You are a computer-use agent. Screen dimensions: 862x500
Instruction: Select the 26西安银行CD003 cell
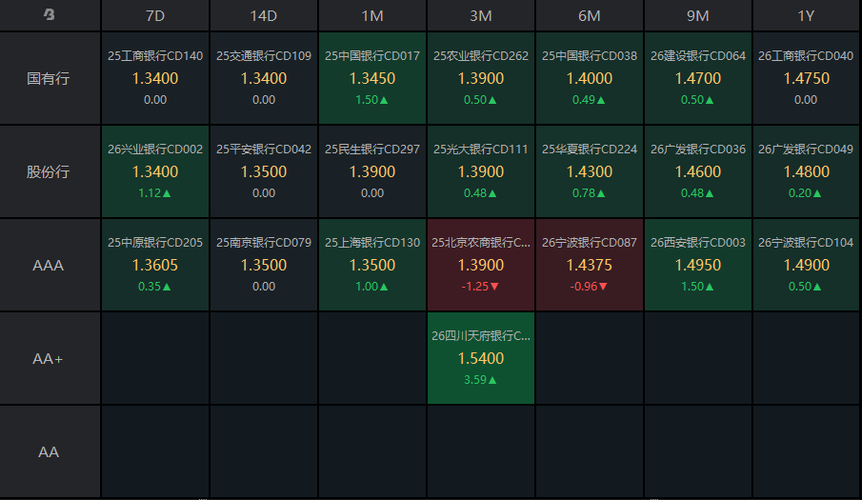(x=698, y=265)
